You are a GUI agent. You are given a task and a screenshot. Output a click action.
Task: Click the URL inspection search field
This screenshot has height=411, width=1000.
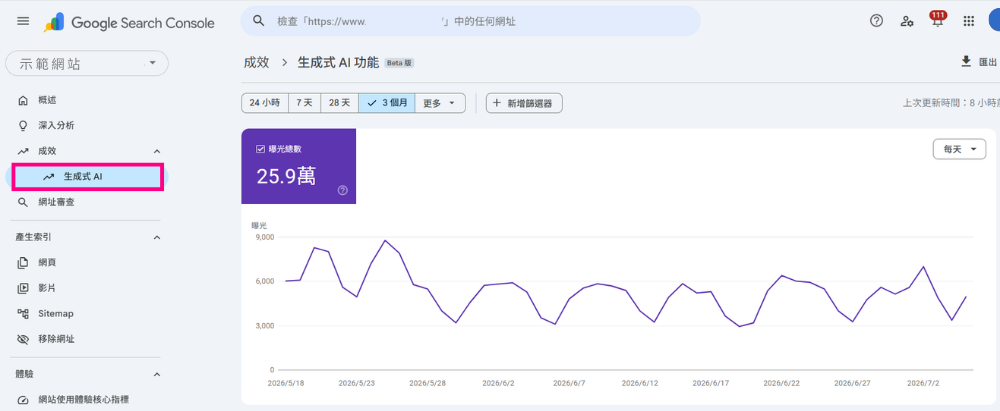click(471, 21)
